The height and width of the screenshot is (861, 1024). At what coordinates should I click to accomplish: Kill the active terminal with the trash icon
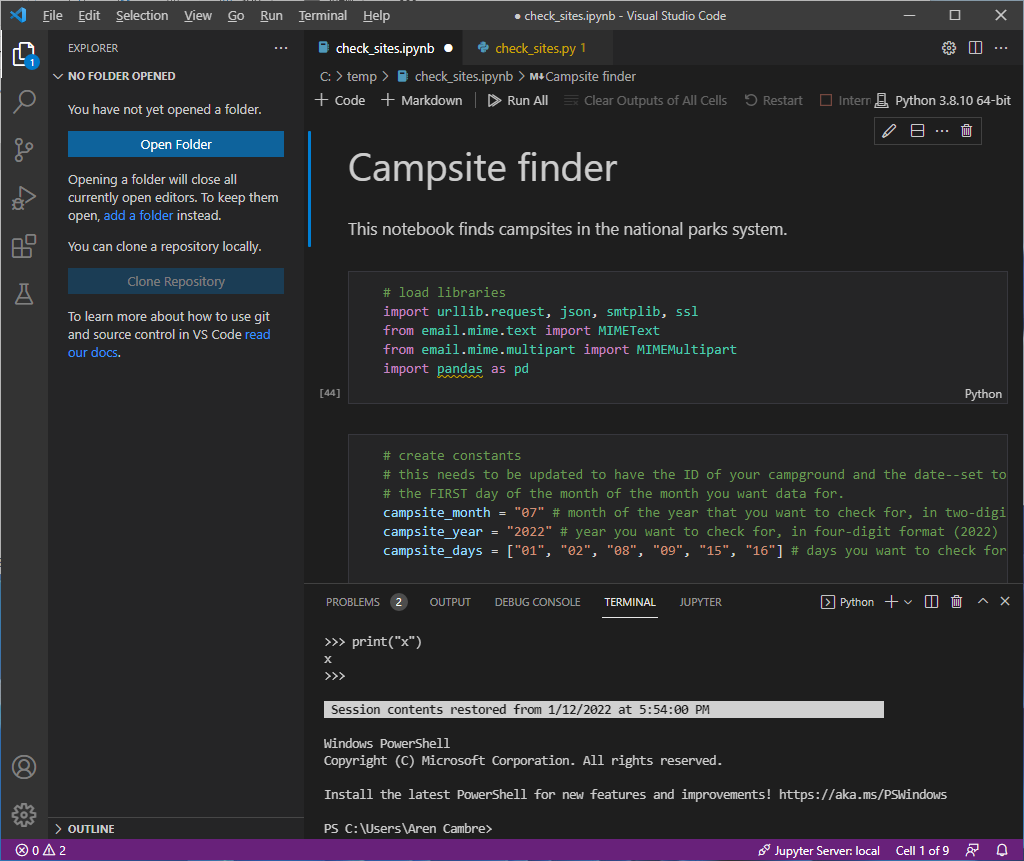[956, 601]
